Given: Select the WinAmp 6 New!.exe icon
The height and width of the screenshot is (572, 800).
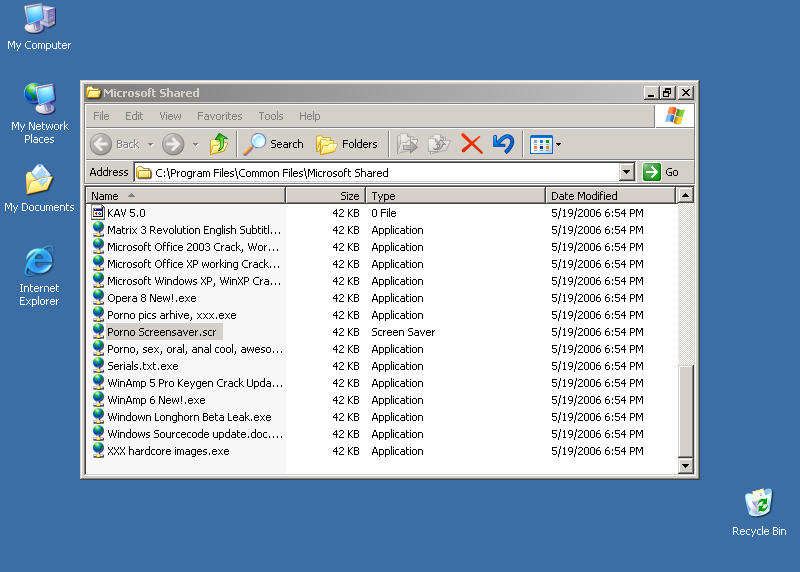Looking at the screenshot, I should [x=98, y=399].
